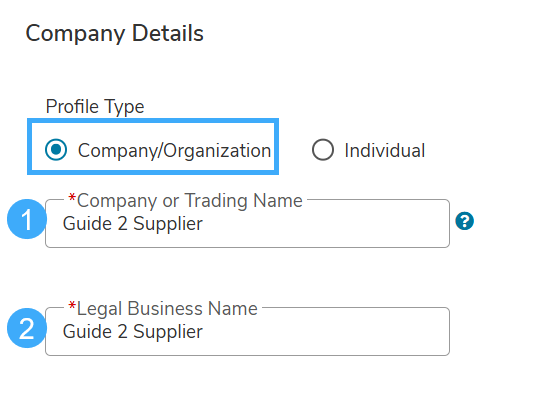This screenshot has height=406, width=542.
Task: Click the Profile Type label
Action: pyautogui.click(x=95, y=106)
